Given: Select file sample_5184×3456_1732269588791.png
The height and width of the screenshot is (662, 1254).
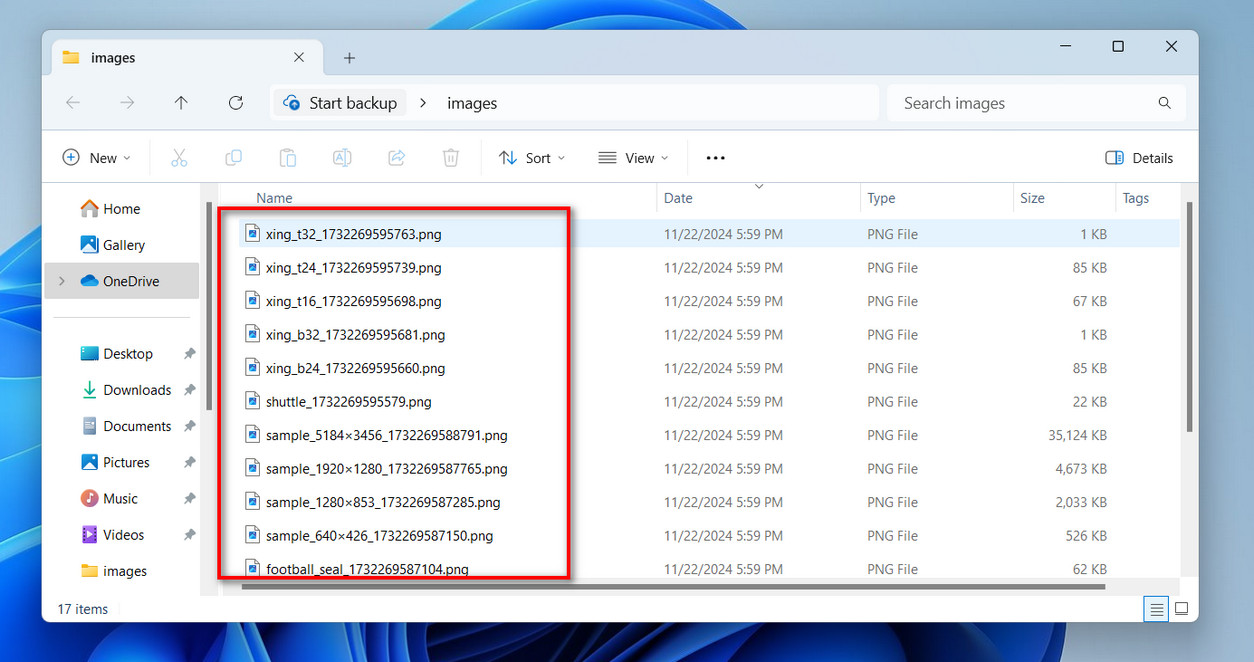Looking at the screenshot, I should coord(387,435).
